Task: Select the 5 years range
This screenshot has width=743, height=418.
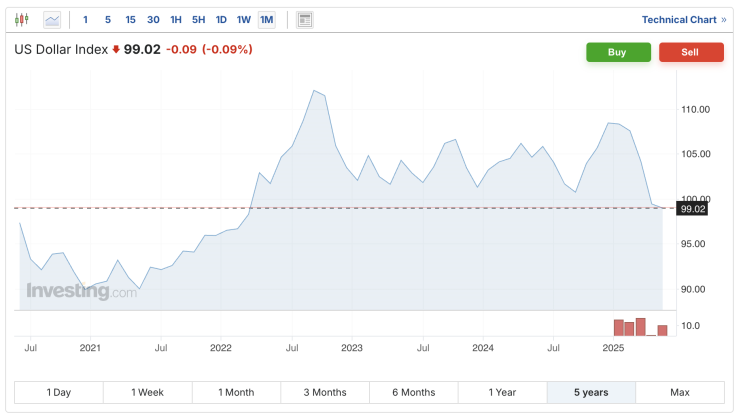Action: (x=591, y=392)
